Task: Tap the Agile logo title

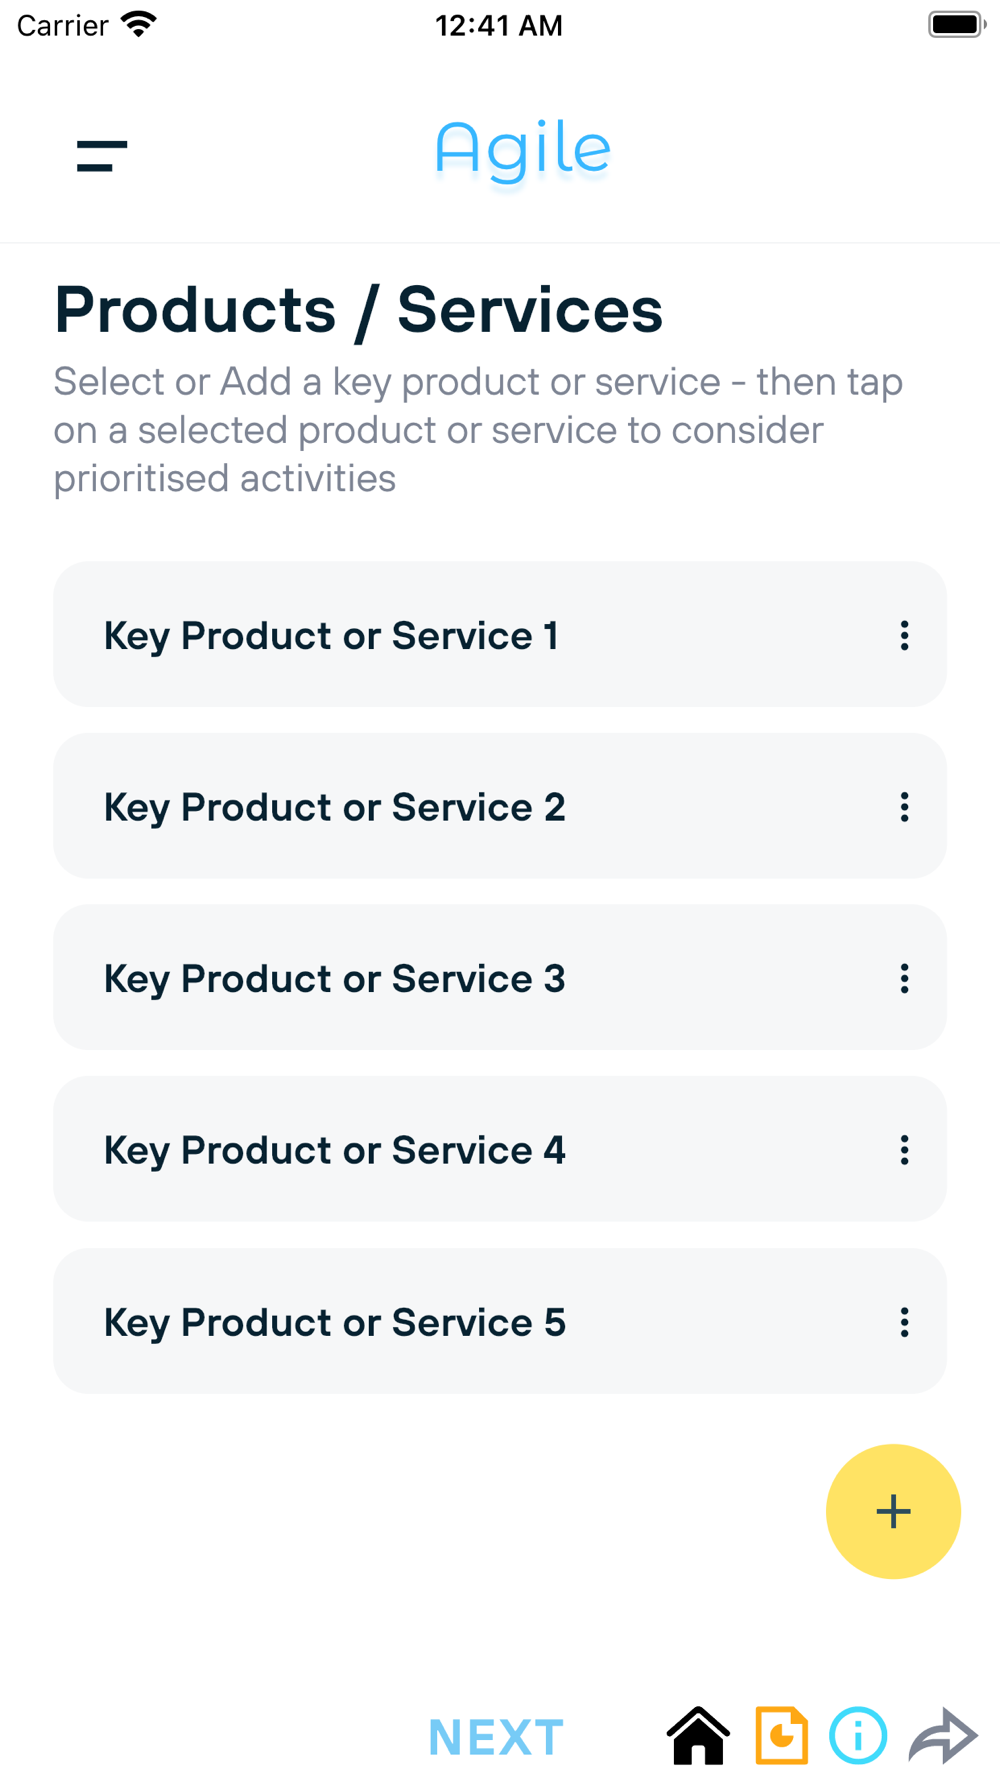Action: coord(522,151)
